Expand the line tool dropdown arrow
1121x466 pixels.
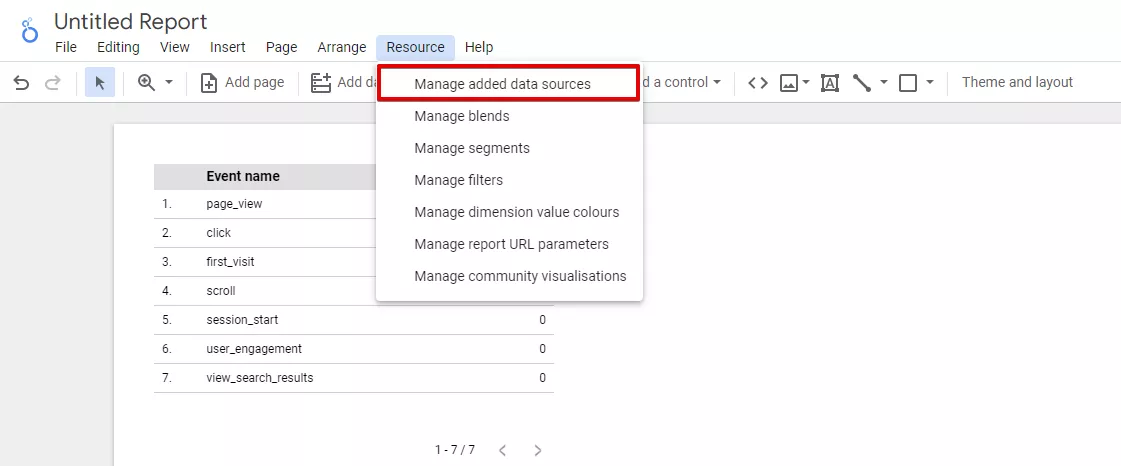coord(884,83)
